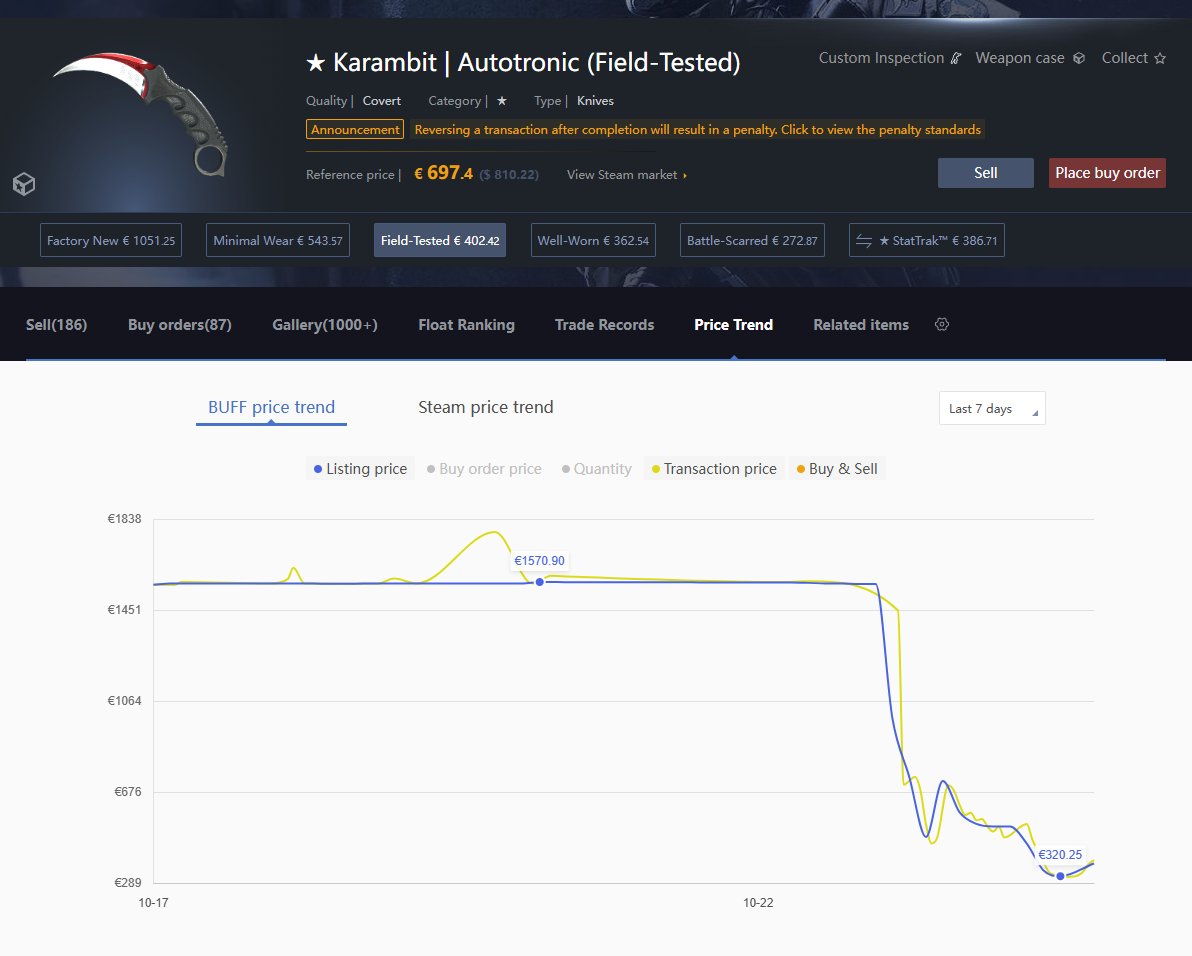Click the Covert quality value
The image size is (1192, 956).
point(382,100)
